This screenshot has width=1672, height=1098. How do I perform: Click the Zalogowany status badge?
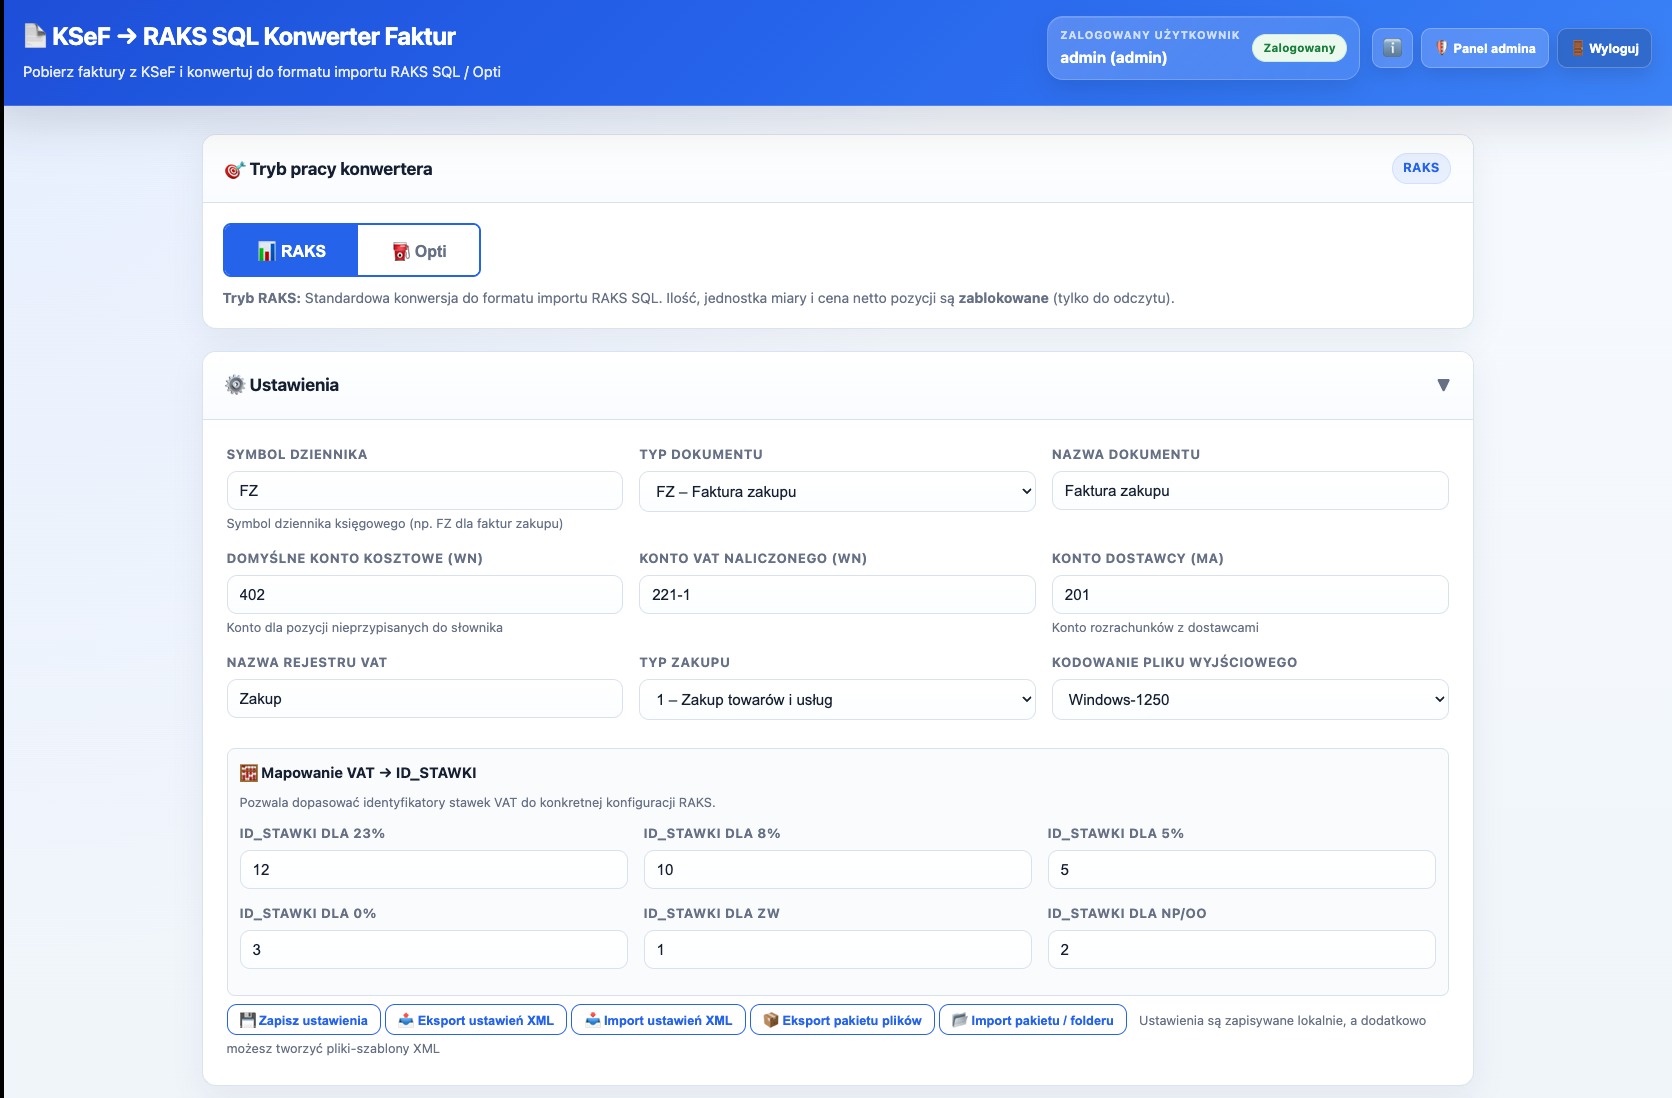point(1299,48)
